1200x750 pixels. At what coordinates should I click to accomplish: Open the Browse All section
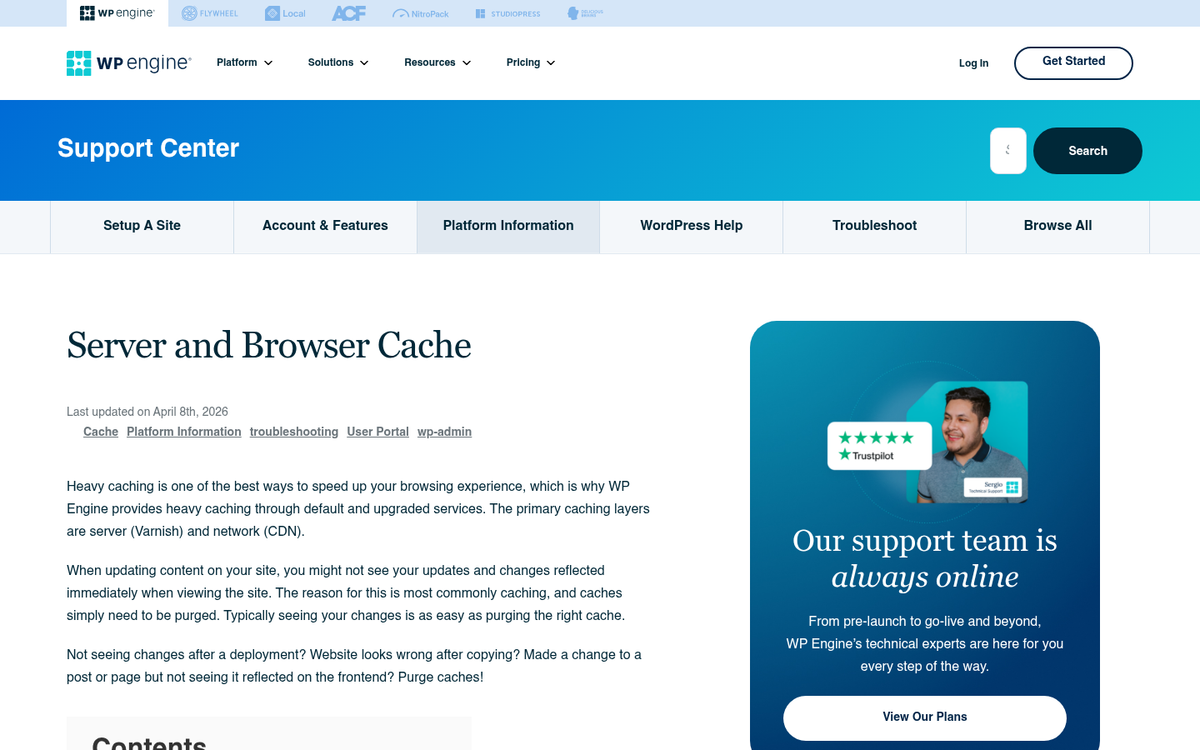coord(1057,226)
